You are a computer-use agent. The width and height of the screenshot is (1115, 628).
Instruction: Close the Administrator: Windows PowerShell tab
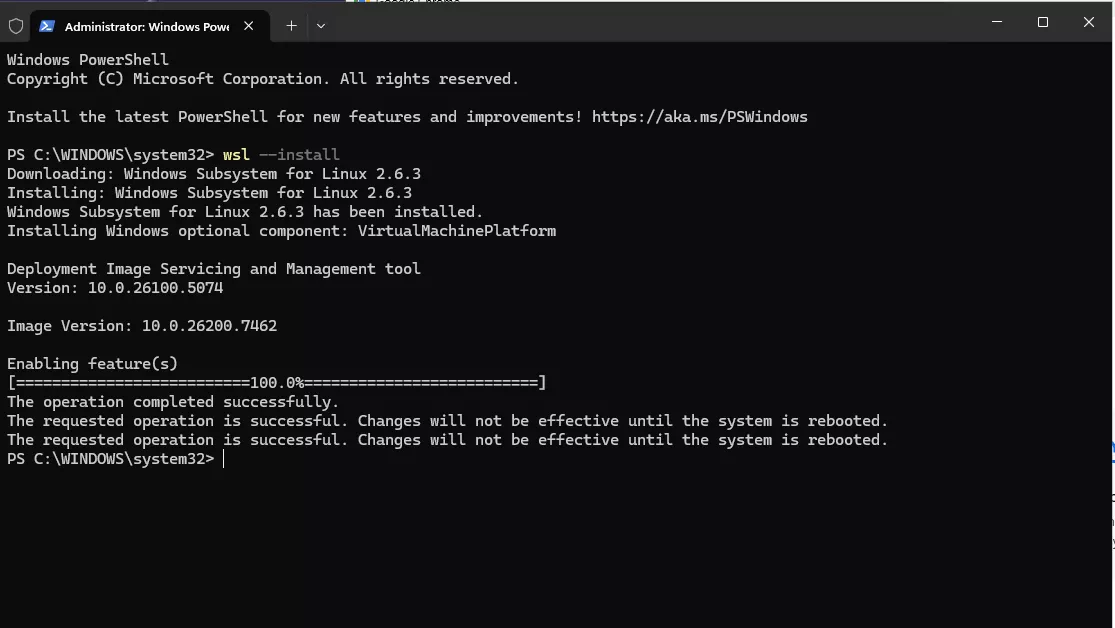(x=249, y=26)
